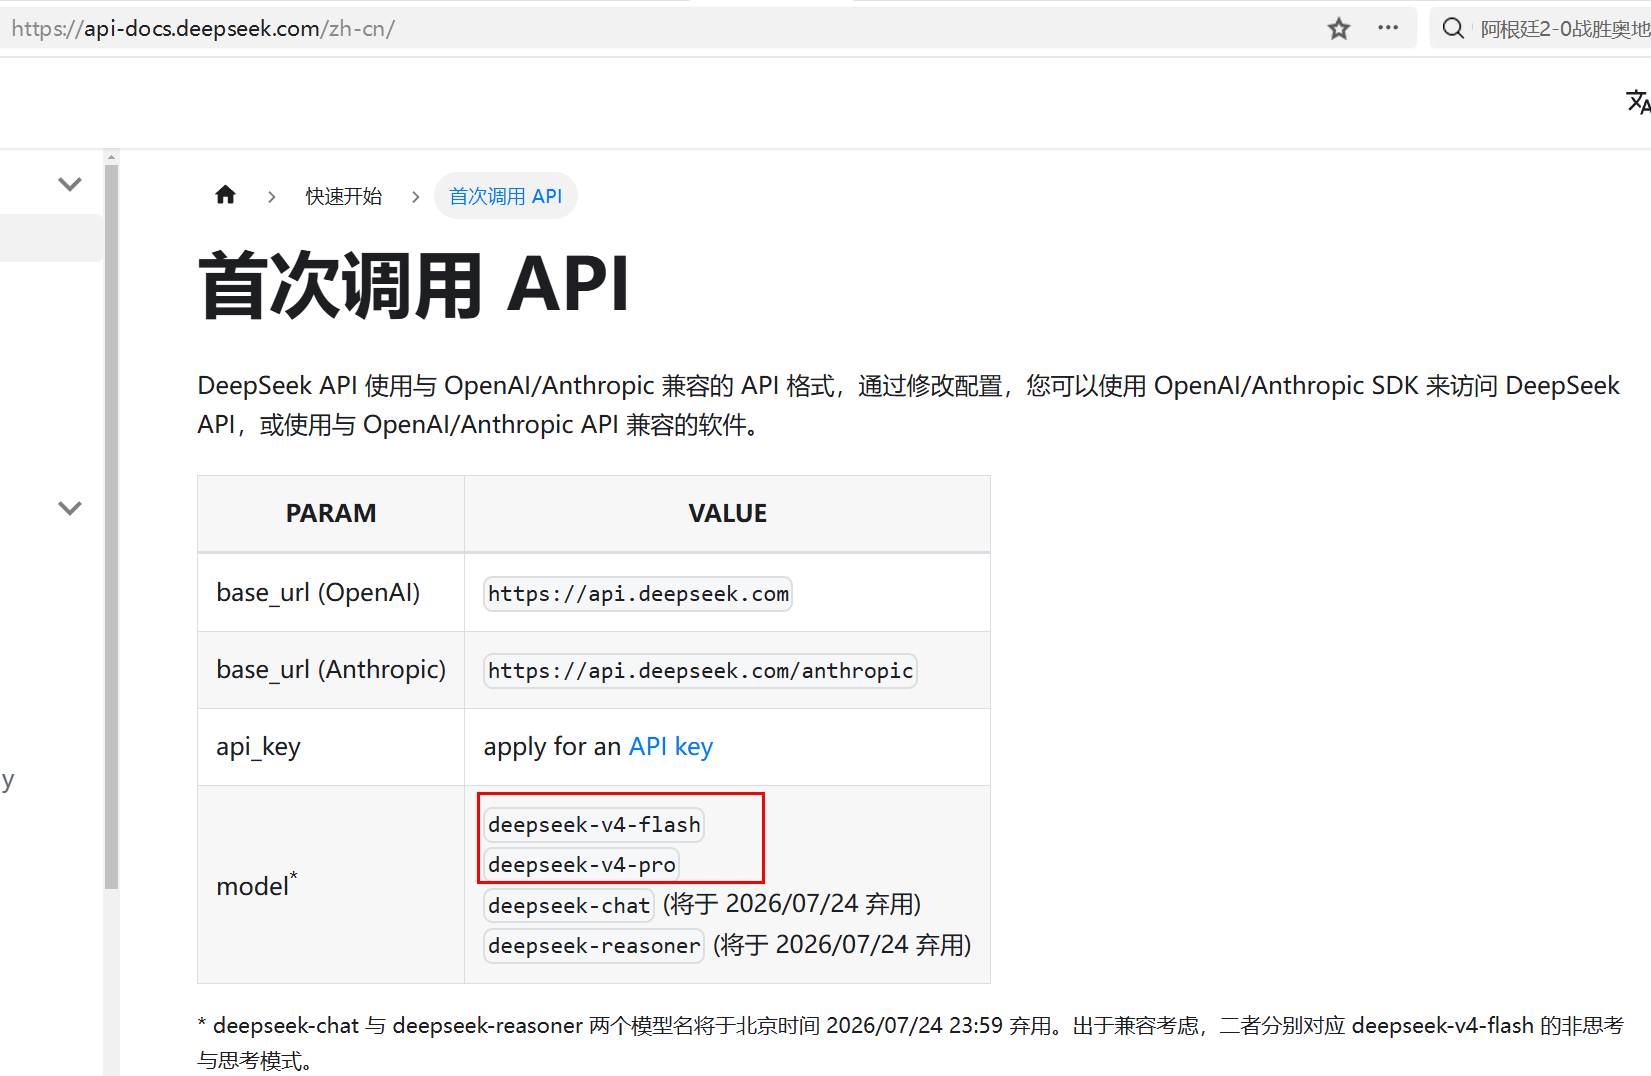The width and height of the screenshot is (1651, 1076).
Task: Click the deepseek-v4-pro model name
Action: click(582, 865)
